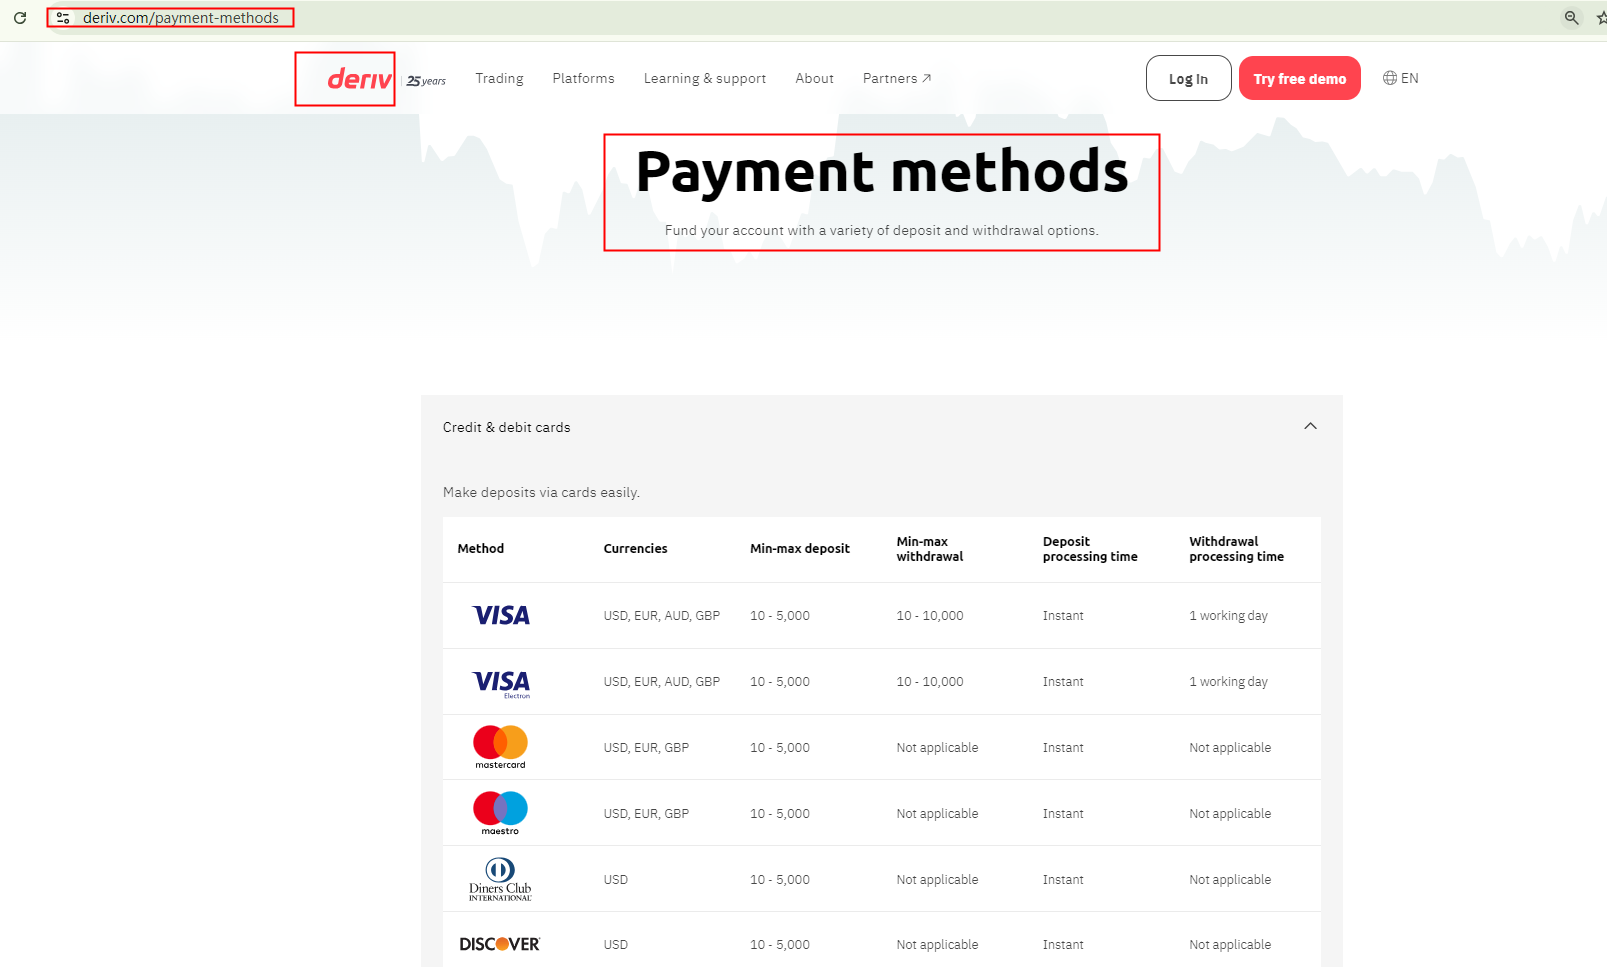Click the address bar URL deriv.com/payment-methods
This screenshot has height=967, width=1607.
tap(181, 18)
